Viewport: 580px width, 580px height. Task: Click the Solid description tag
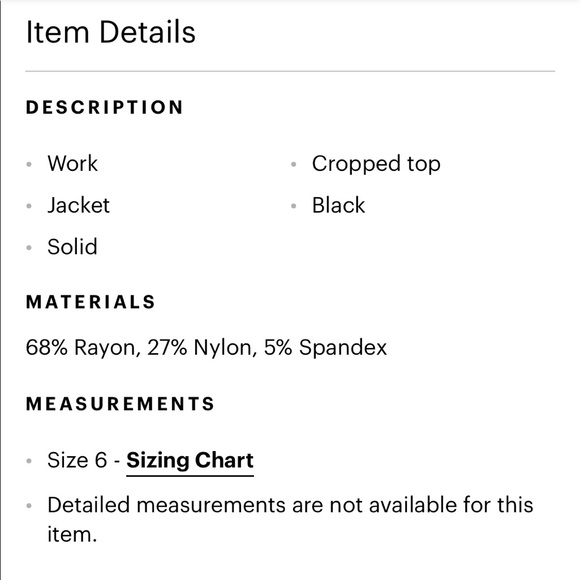[x=72, y=246]
